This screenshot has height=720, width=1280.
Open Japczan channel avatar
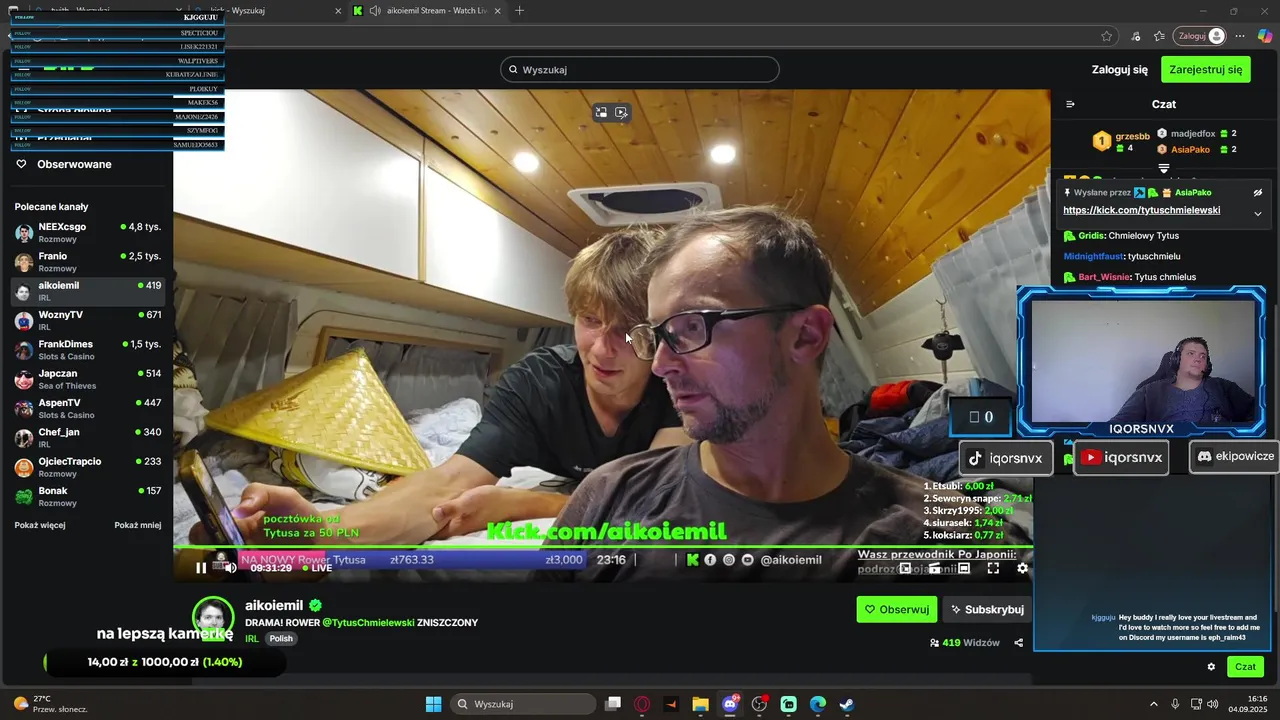click(24, 380)
